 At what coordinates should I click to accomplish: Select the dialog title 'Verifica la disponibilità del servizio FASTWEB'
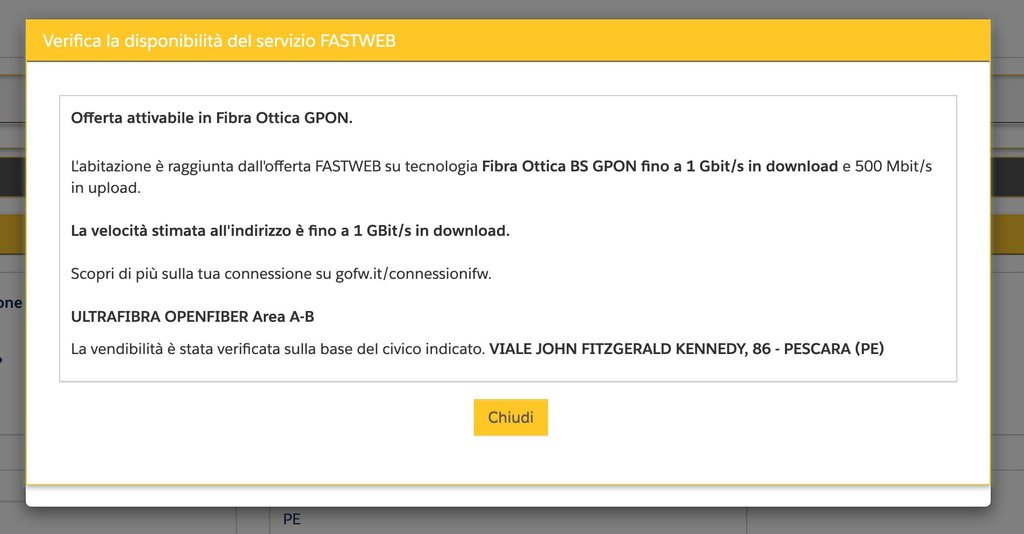click(x=219, y=40)
